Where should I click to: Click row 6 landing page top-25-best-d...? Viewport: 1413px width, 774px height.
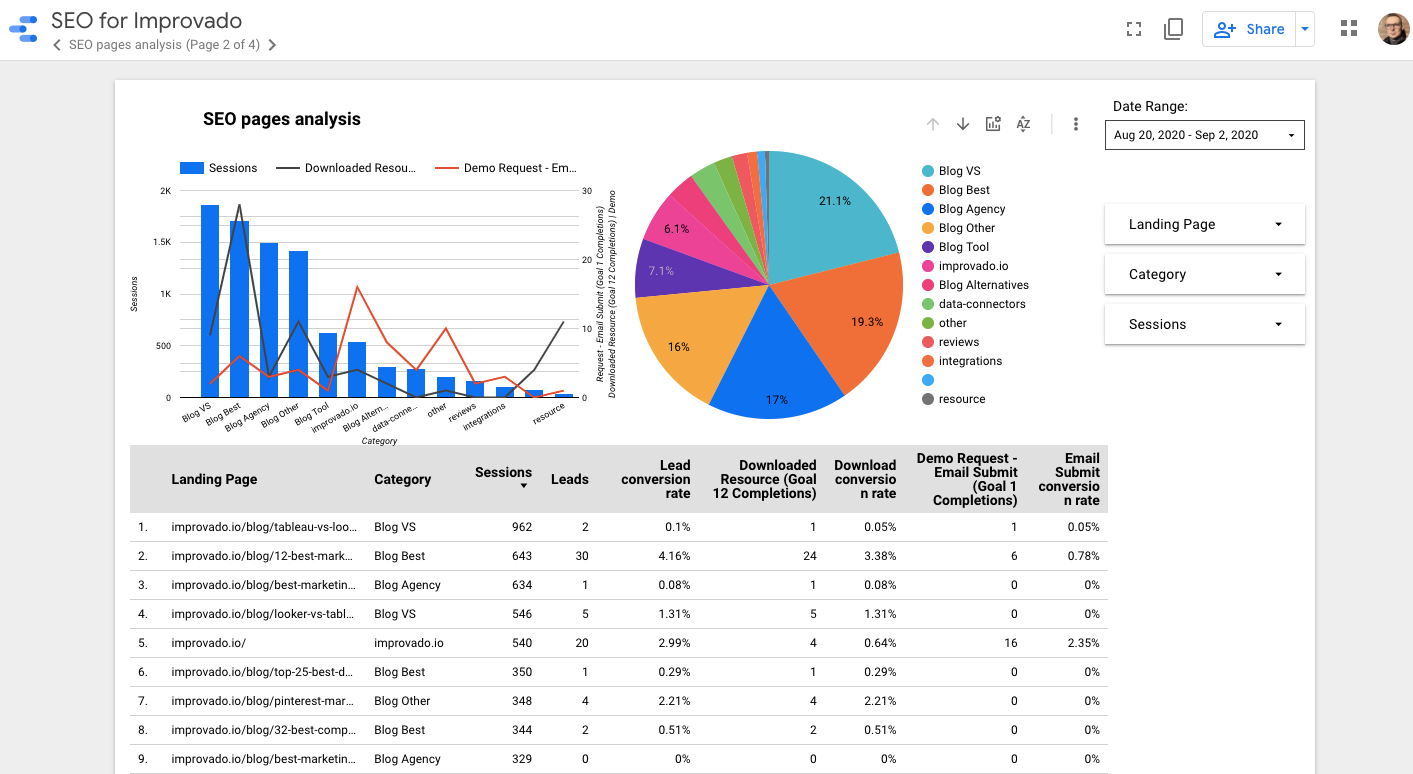coord(264,672)
